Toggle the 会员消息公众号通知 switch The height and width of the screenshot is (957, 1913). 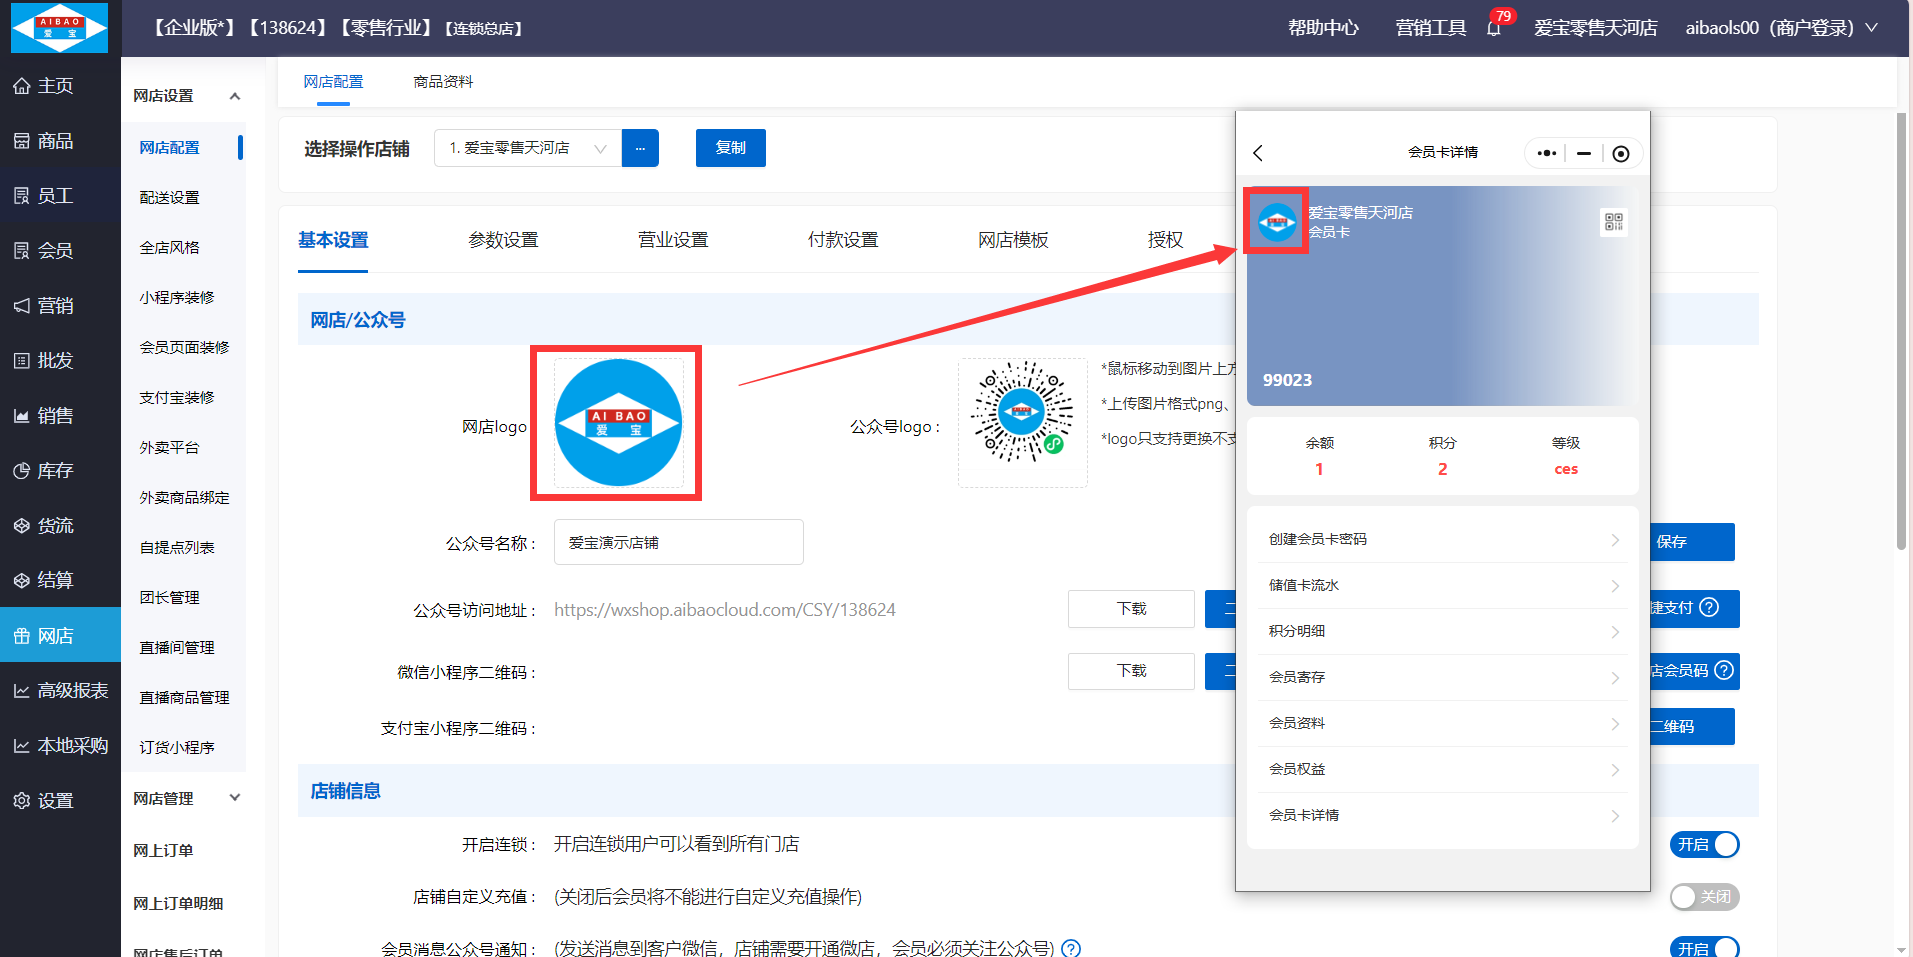(1704, 947)
